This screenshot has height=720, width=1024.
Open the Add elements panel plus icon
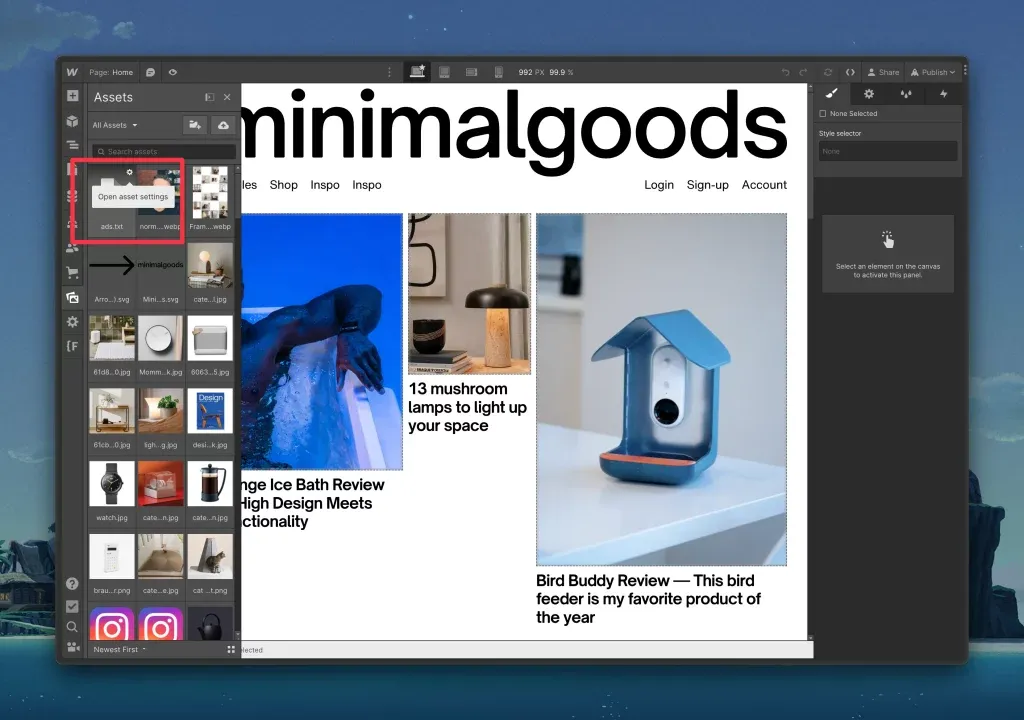point(72,96)
